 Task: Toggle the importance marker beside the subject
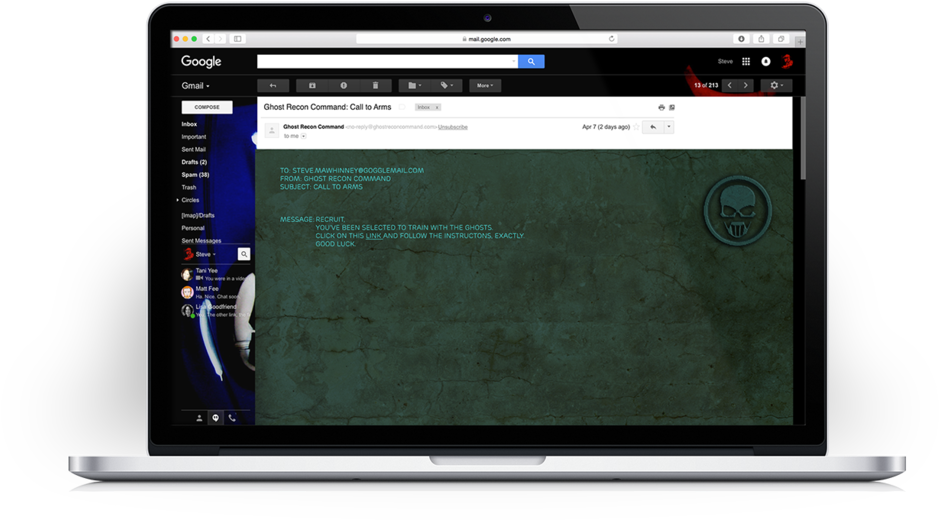pos(402,107)
